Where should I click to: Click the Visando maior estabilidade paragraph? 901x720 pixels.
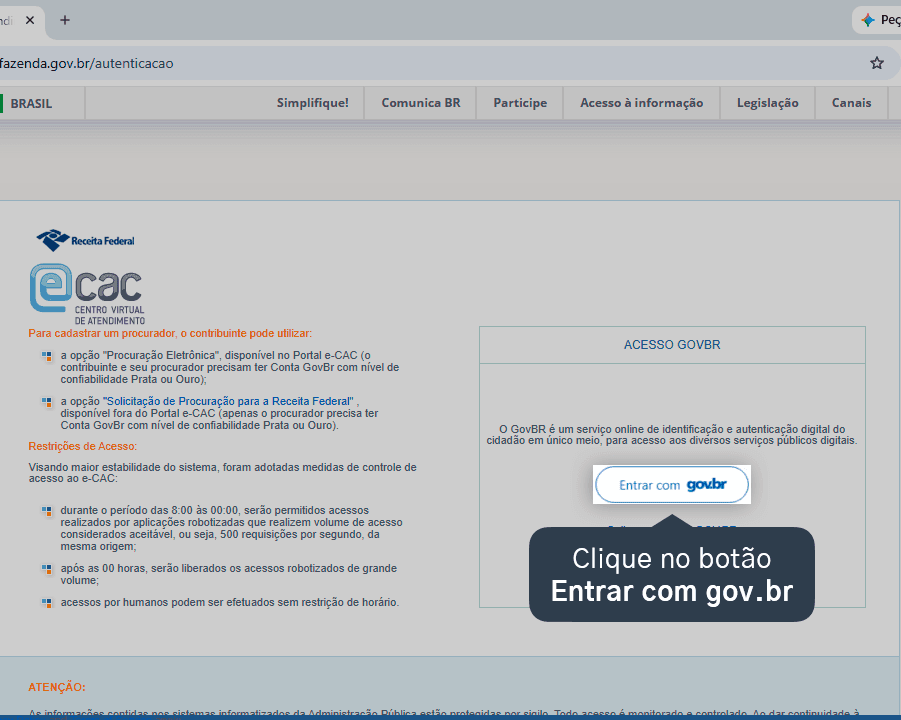(222, 472)
